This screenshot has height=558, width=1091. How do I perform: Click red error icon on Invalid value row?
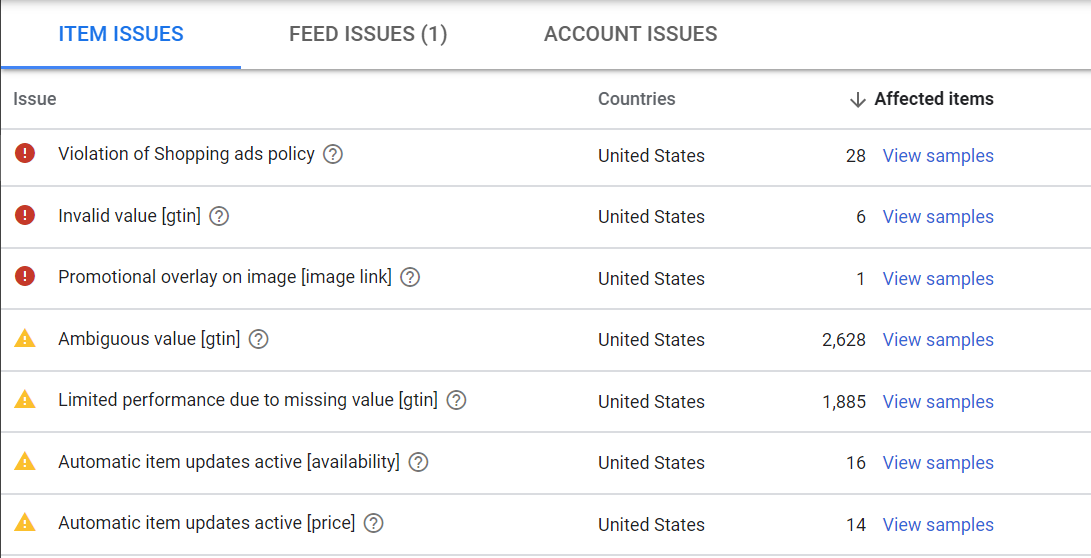pos(25,215)
